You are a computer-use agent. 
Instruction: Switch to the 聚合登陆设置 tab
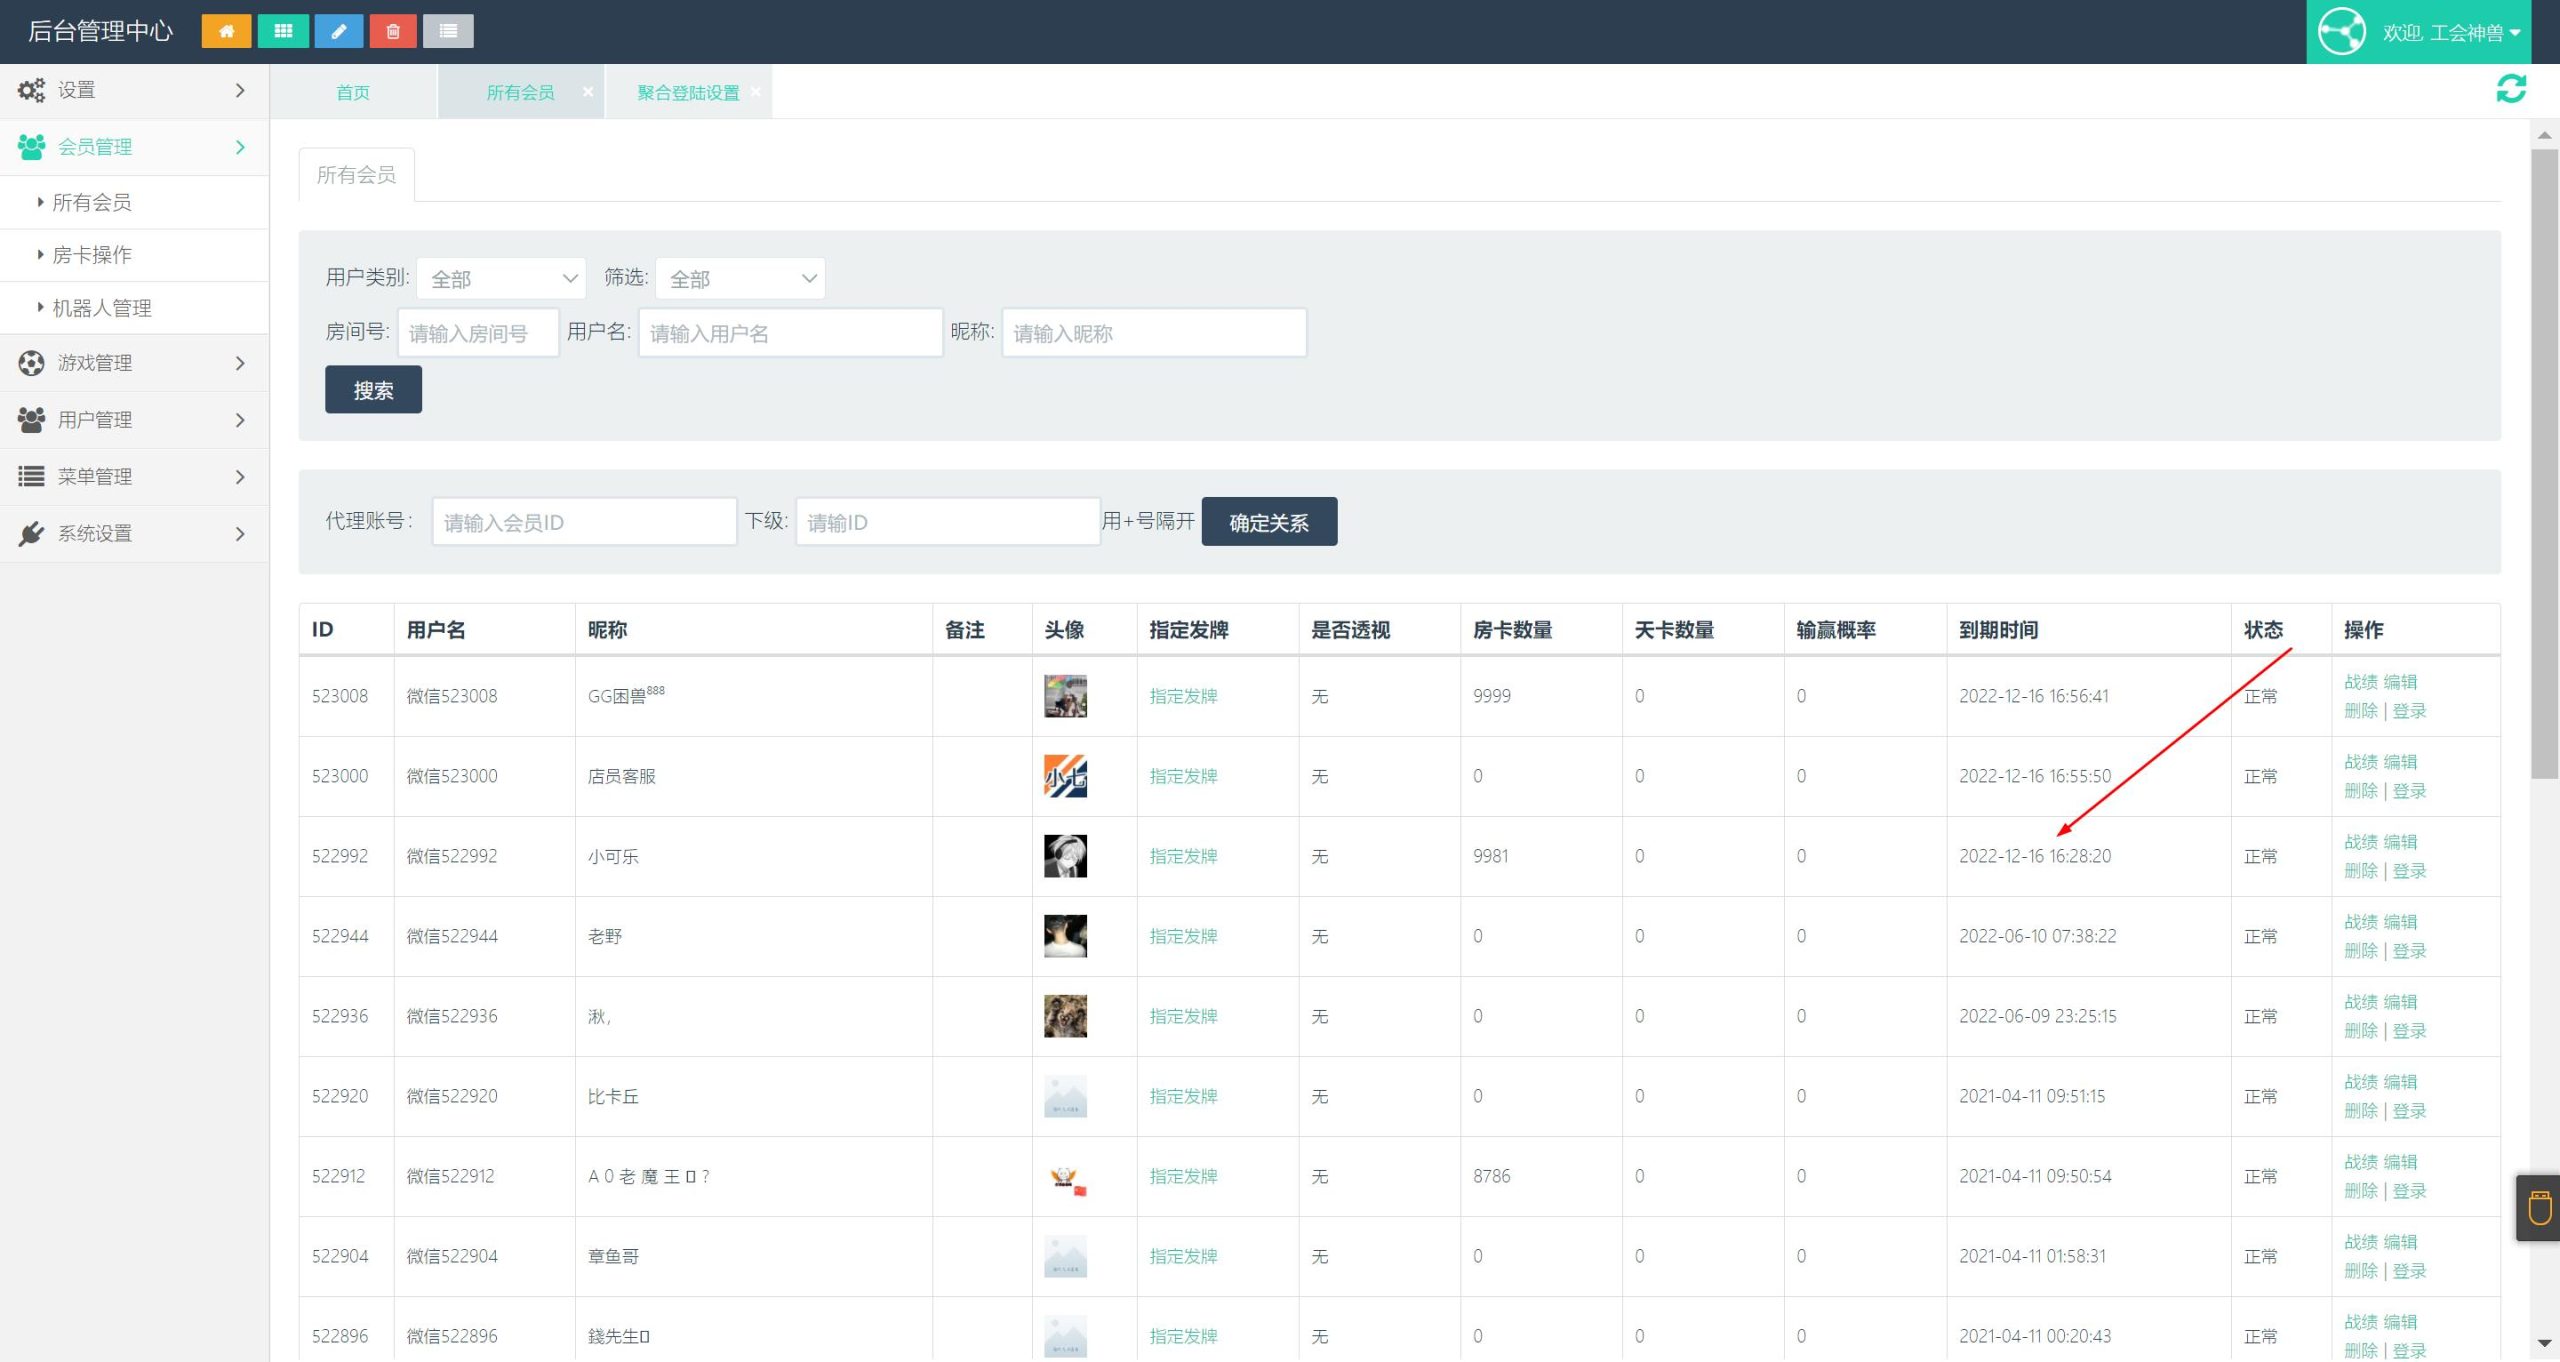(688, 92)
